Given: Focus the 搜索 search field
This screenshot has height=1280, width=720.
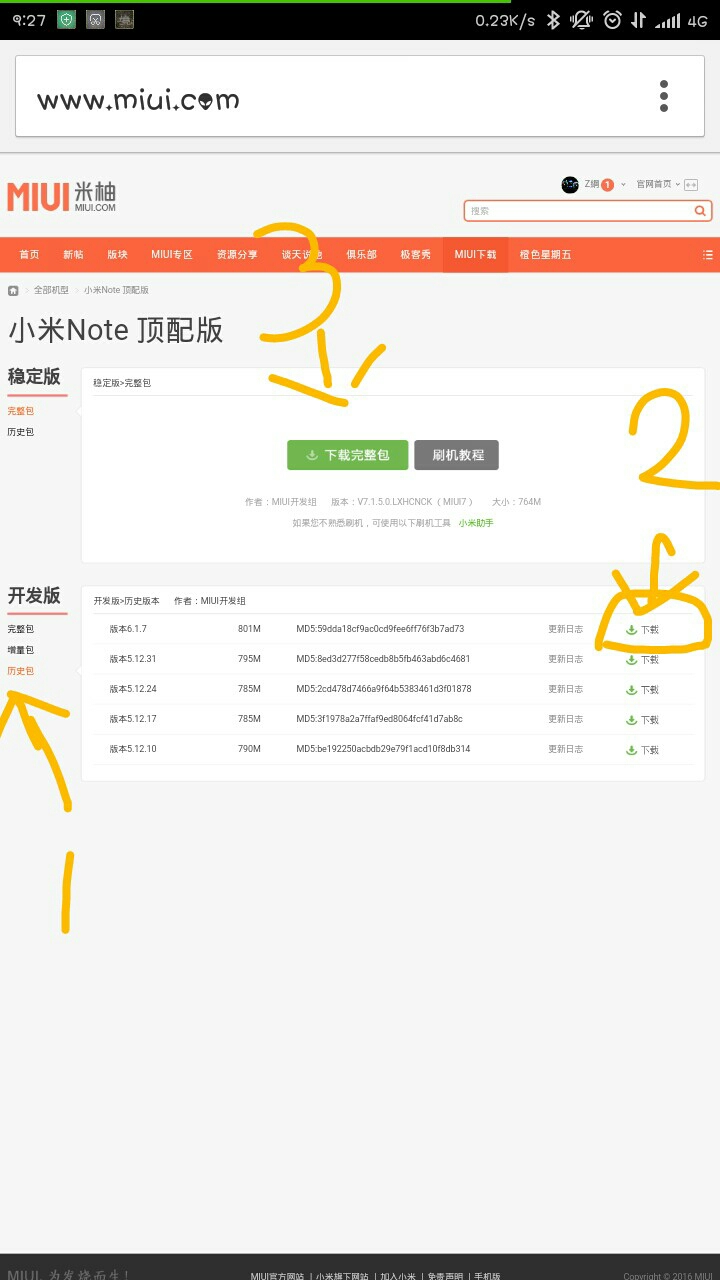Looking at the screenshot, I should tap(578, 211).
